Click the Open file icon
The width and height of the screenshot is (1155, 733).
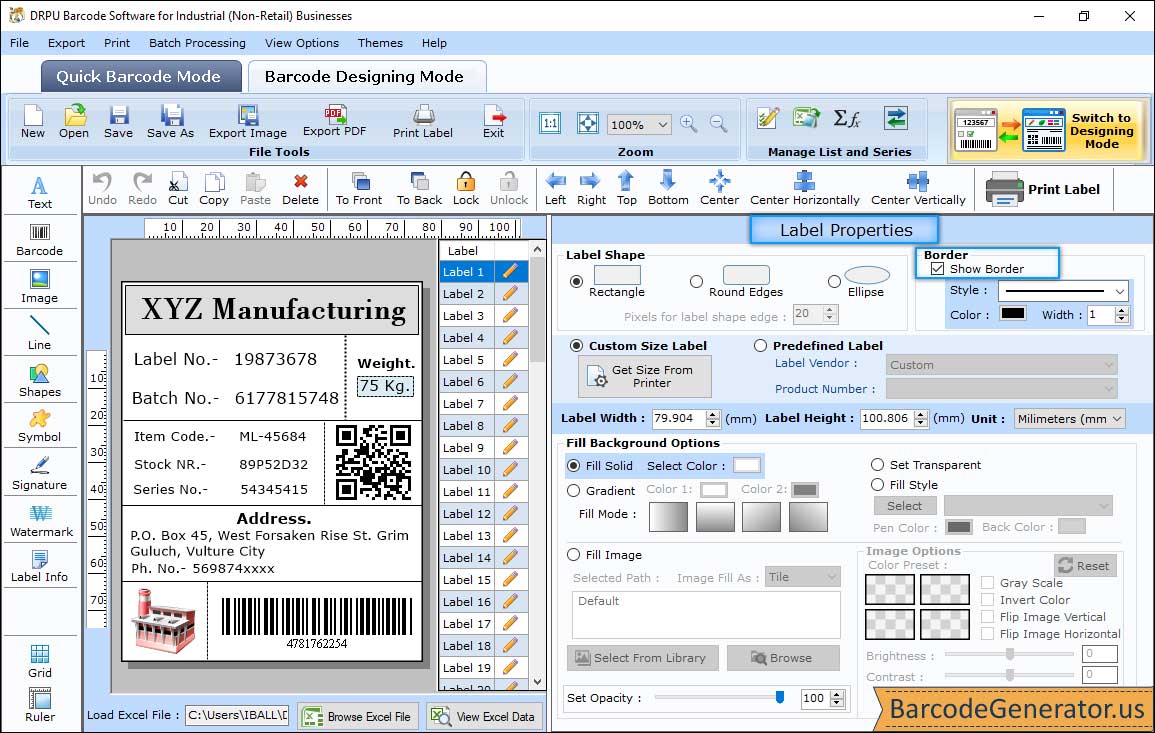coord(74,122)
